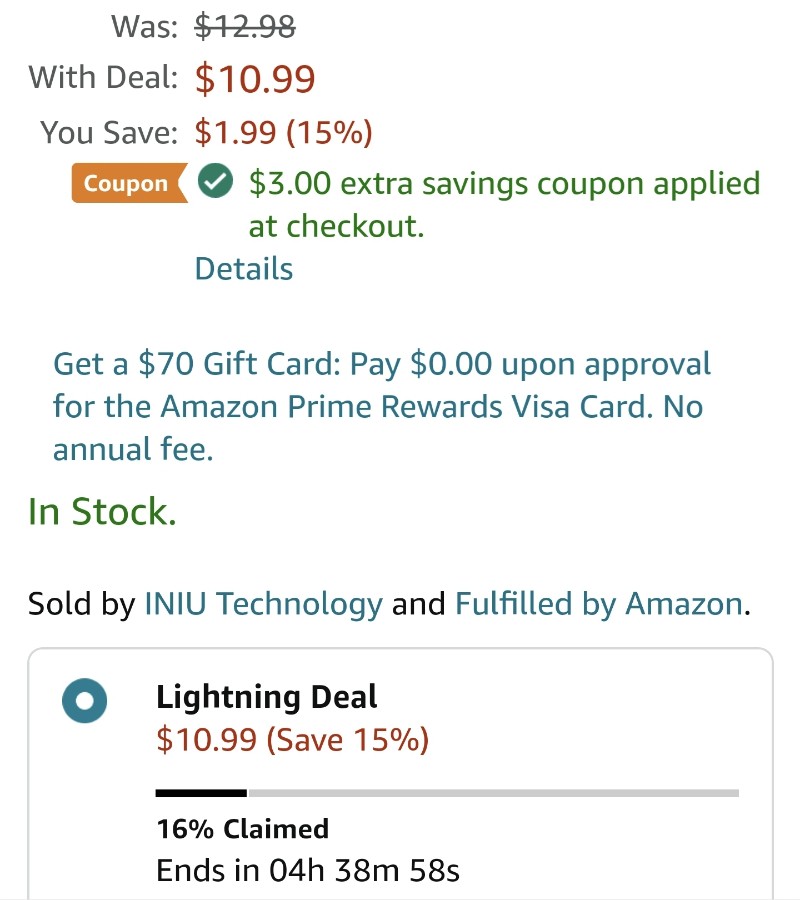This screenshot has height=900, width=800.
Task: Click the $10.99 With Deal price
Action: coord(255,79)
